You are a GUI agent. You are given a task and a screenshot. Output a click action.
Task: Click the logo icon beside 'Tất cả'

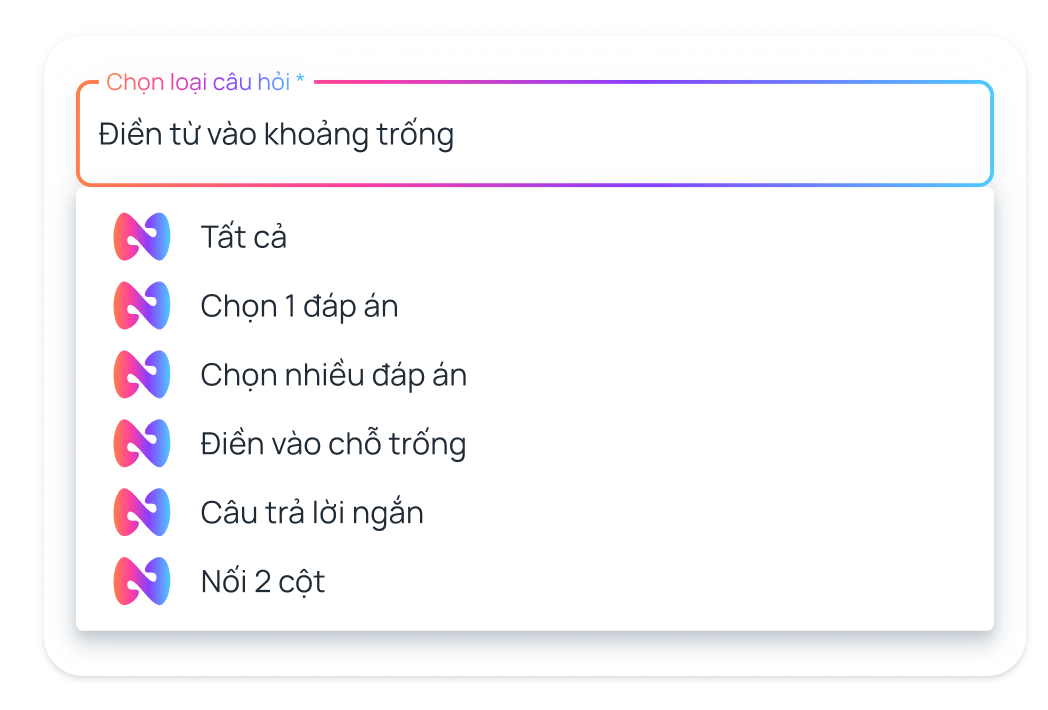pyautogui.click(x=141, y=237)
